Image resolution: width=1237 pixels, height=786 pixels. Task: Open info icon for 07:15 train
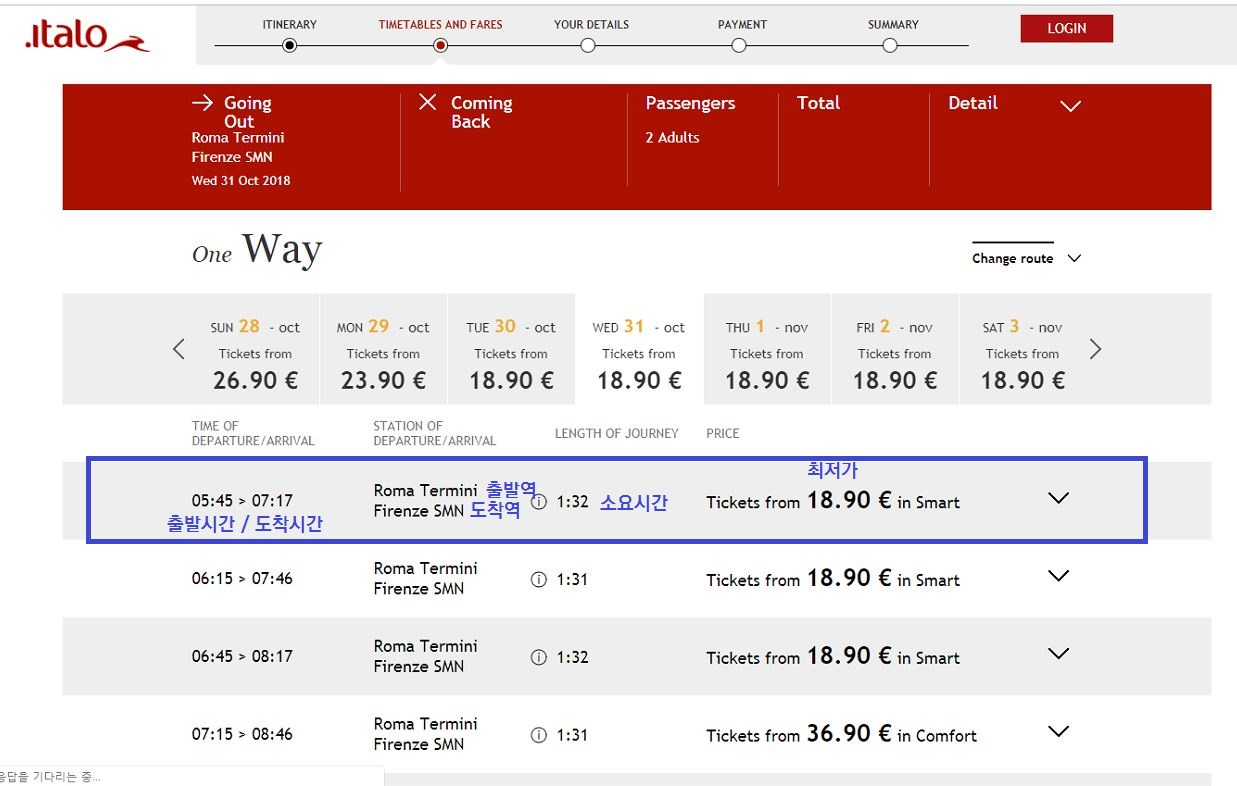coord(539,736)
